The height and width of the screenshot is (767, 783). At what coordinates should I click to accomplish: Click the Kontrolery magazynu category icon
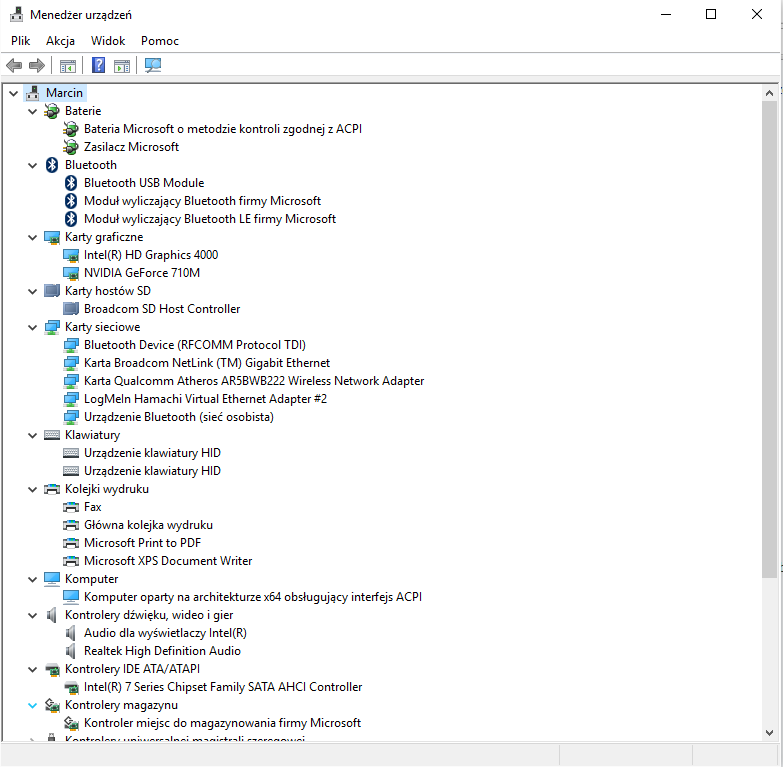[x=52, y=705]
